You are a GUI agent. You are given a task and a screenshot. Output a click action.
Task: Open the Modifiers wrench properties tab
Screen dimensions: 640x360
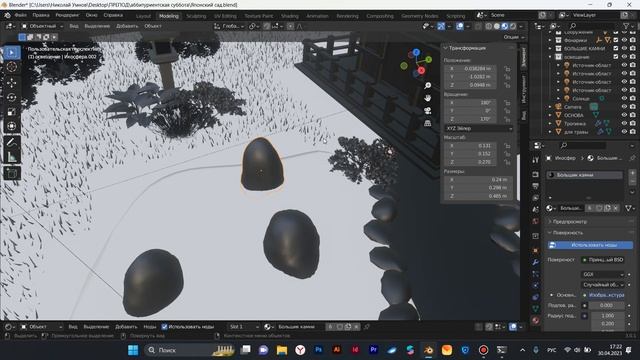coord(536,262)
